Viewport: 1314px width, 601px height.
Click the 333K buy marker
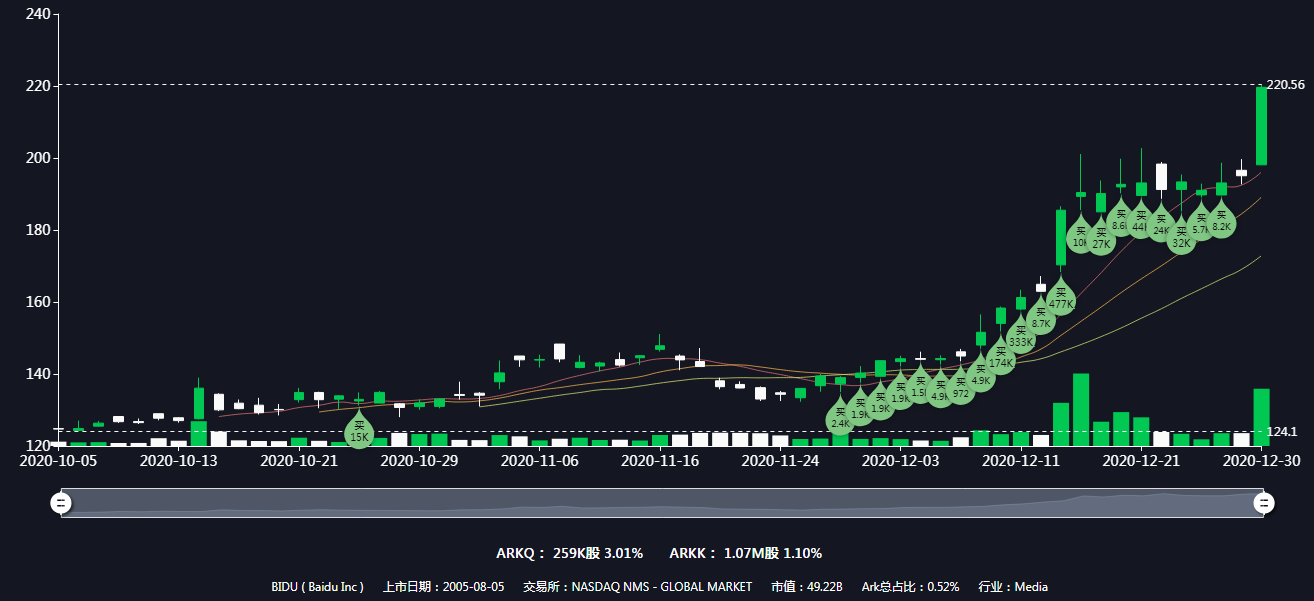click(1021, 338)
